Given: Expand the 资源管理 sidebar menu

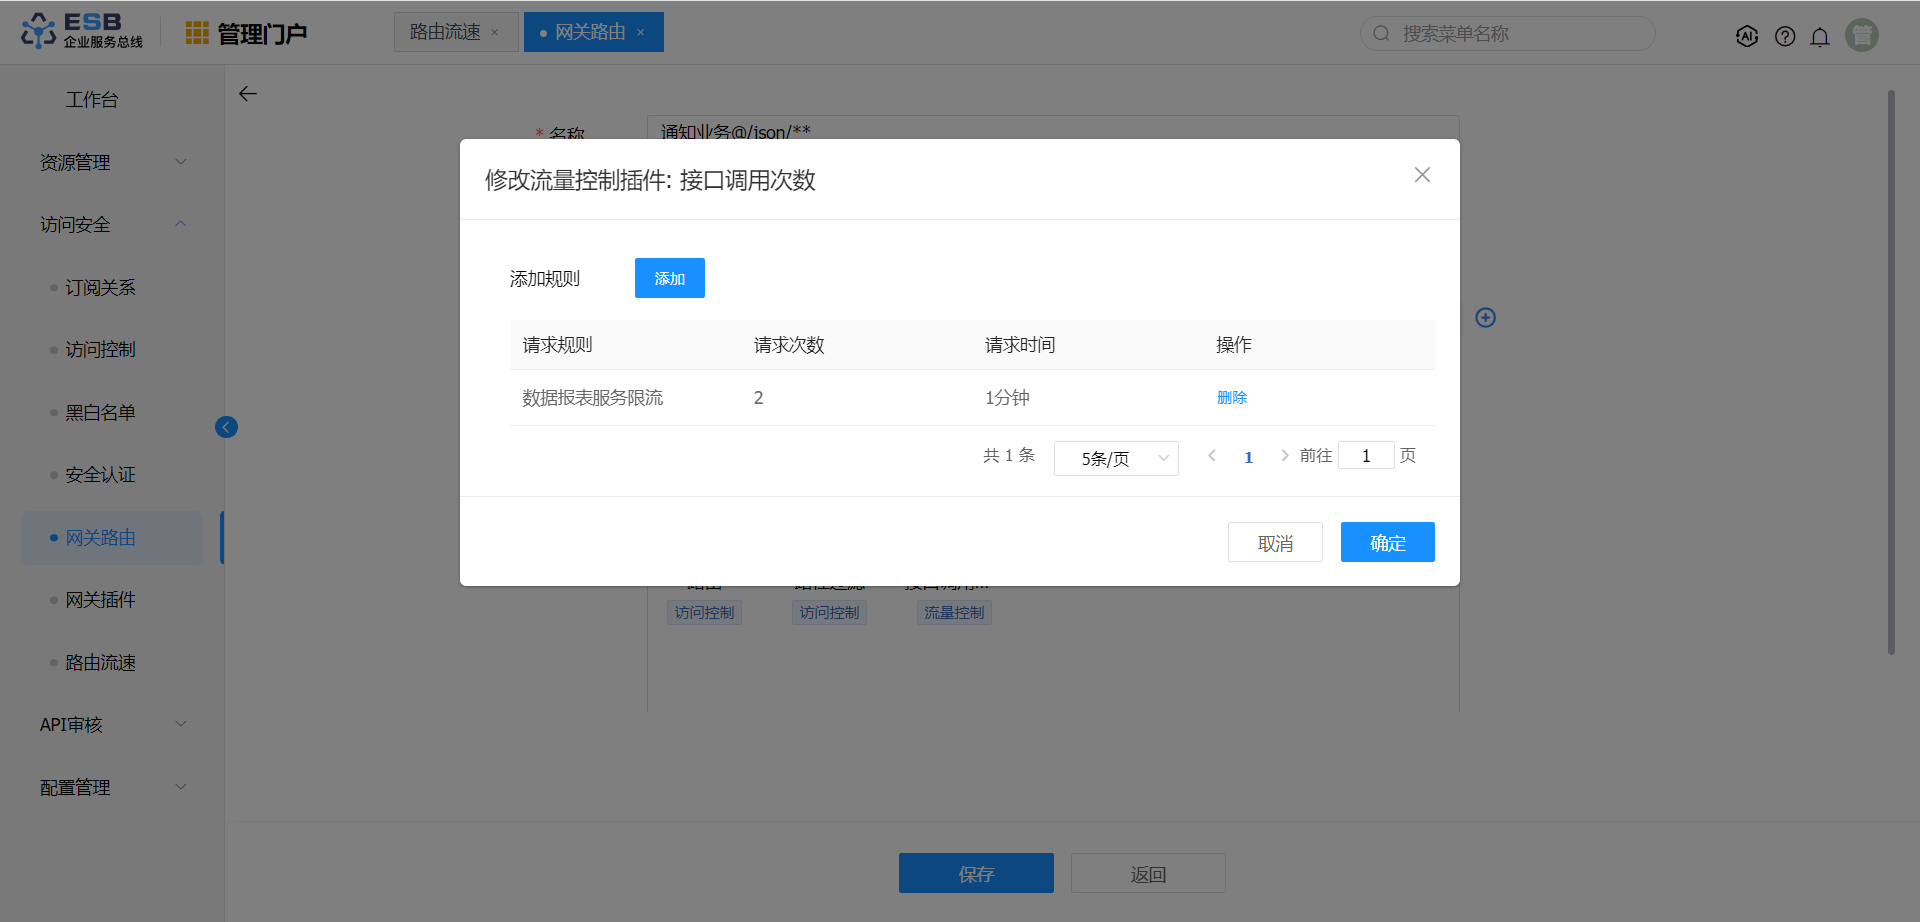Looking at the screenshot, I should click(112, 162).
